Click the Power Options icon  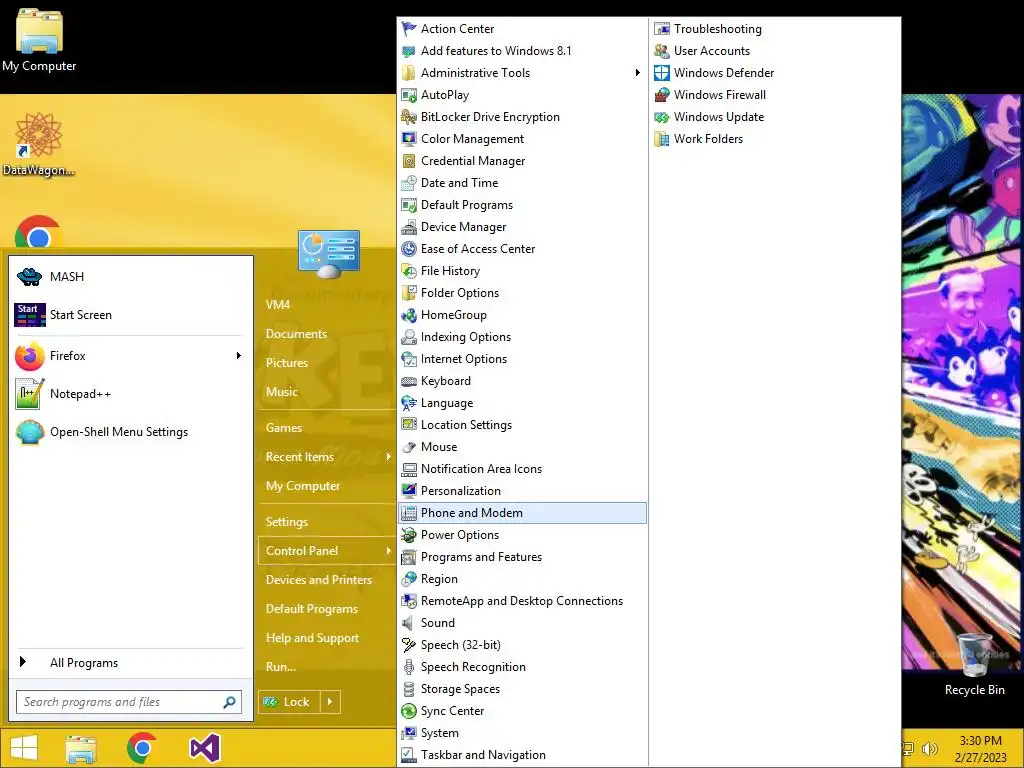[x=409, y=535]
